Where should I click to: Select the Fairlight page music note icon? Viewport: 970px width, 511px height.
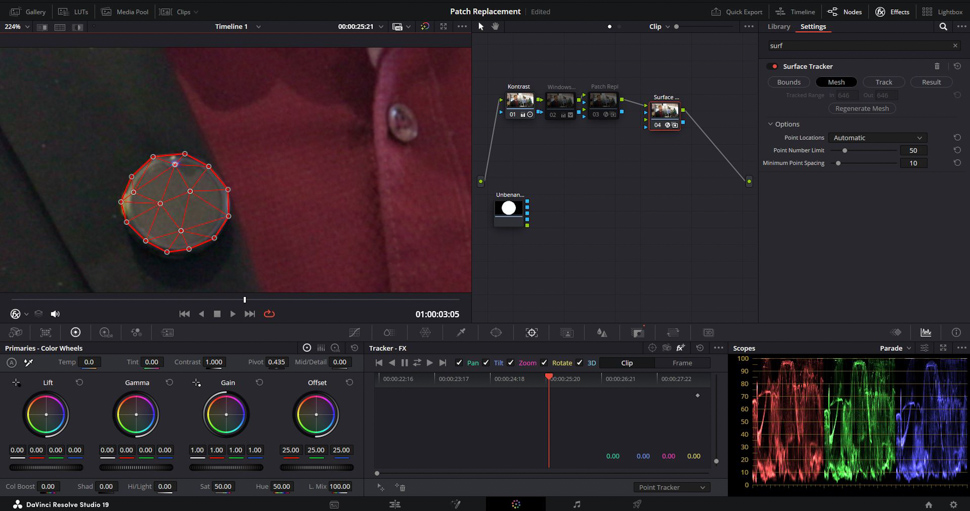[x=576, y=505]
